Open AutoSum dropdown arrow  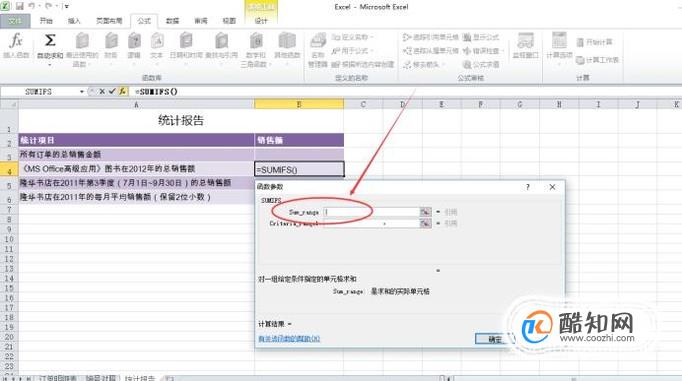pos(50,64)
